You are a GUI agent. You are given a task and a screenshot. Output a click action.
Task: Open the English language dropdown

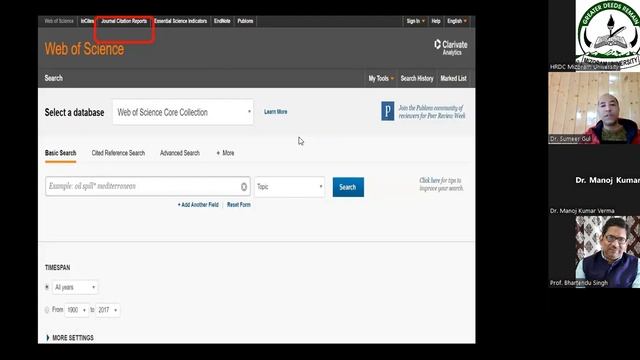pyautogui.click(x=457, y=21)
